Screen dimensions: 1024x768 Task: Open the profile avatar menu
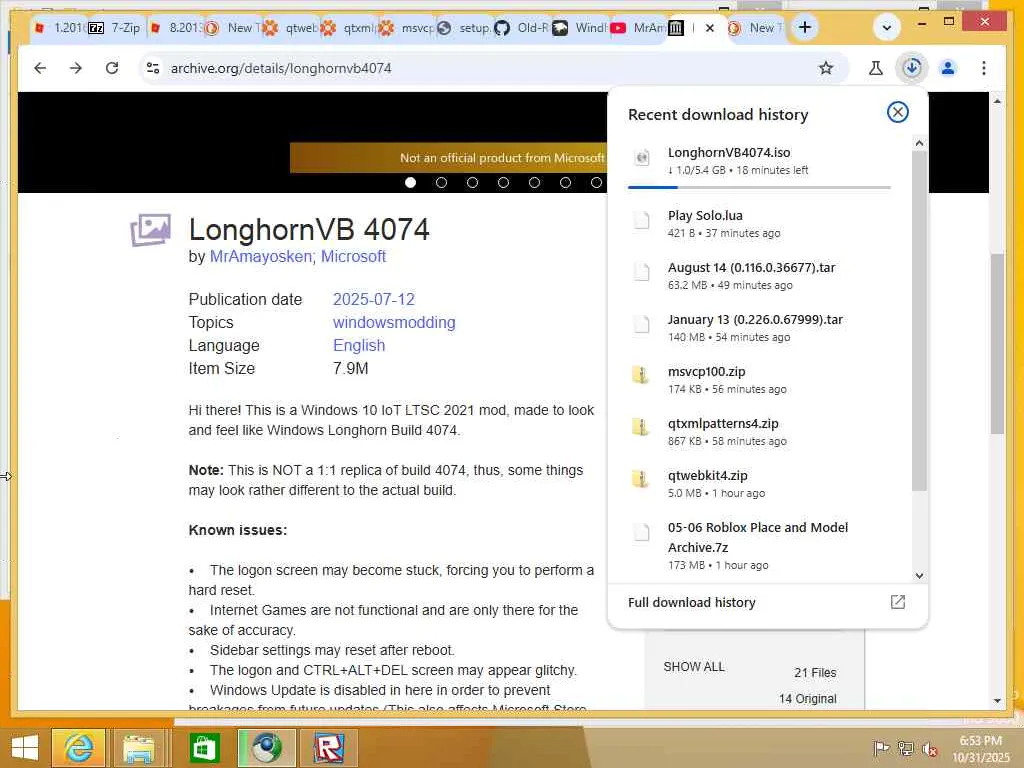click(x=948, y=68)
